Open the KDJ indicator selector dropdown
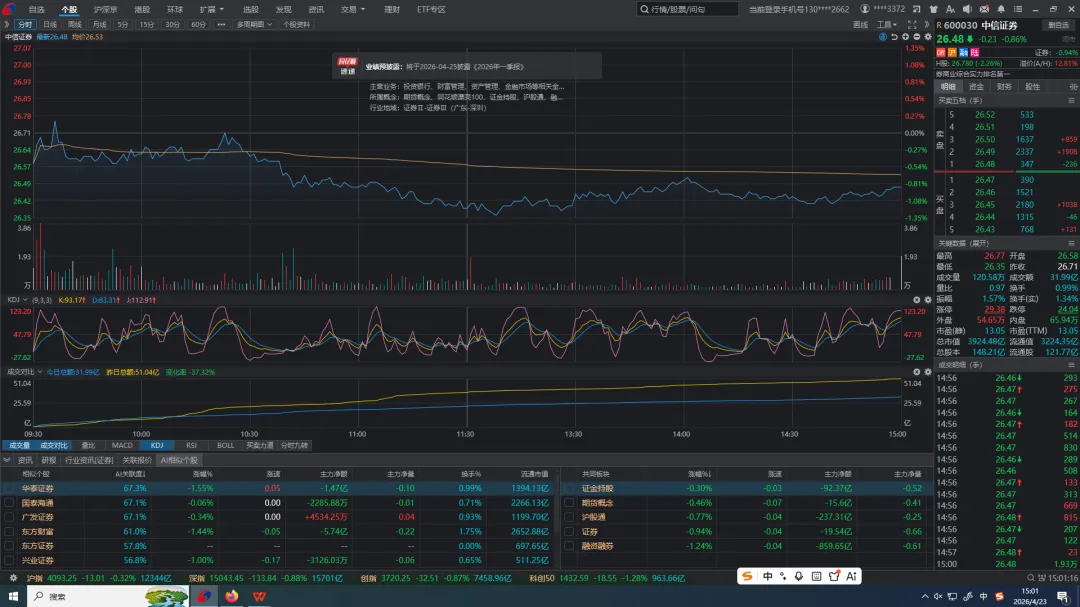Viewport: 1080px width, 607px height. click(17, 300)
